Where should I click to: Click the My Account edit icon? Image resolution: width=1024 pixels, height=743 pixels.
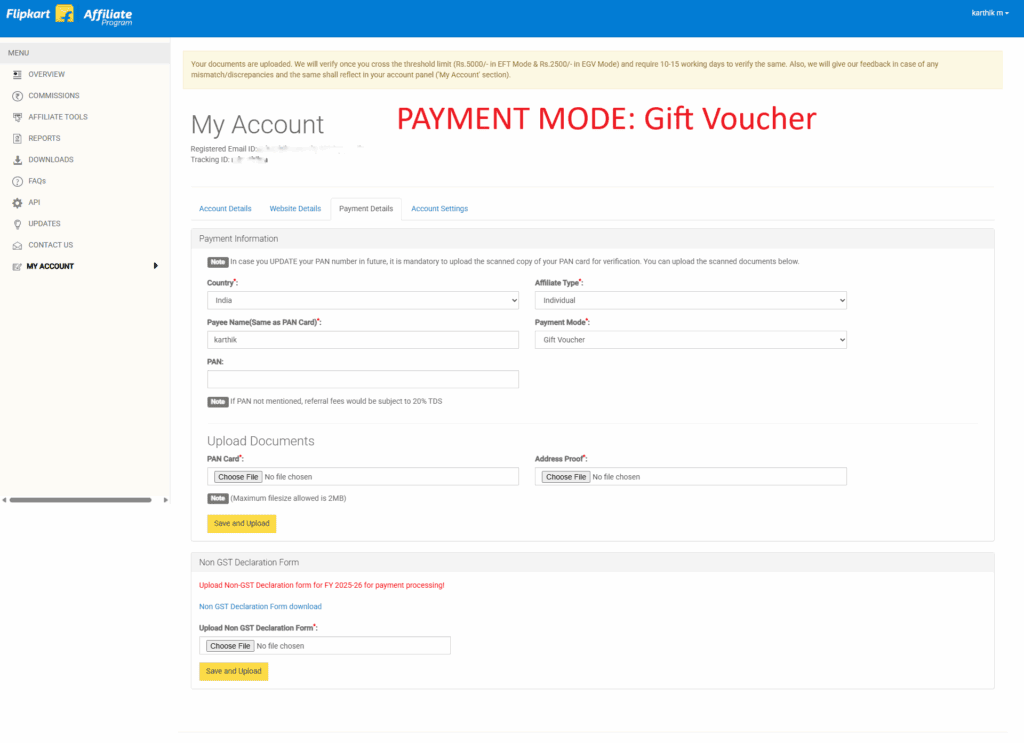[17, 267]
